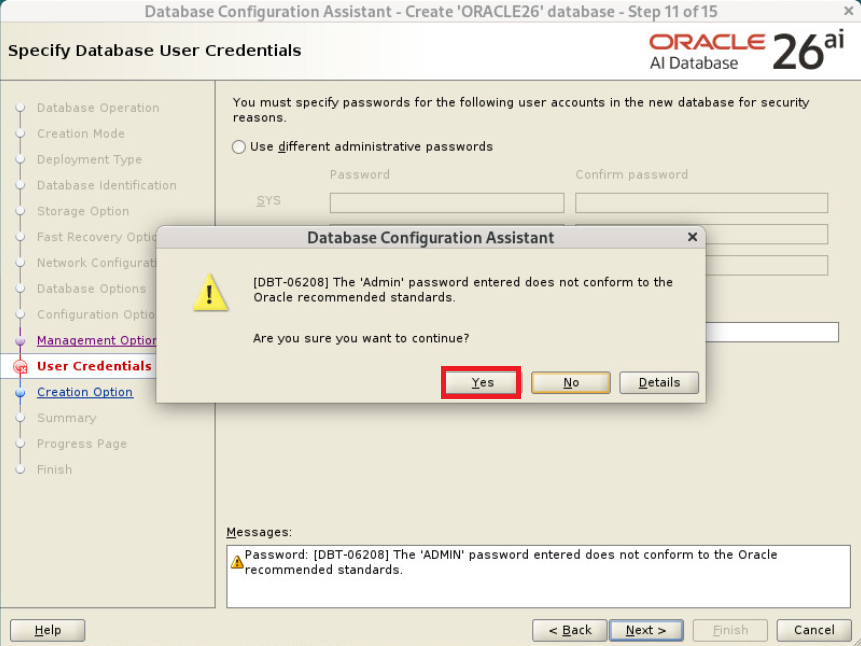Click the Storage Option step
The height and width of the screenshot is (646, 861).
pyautogui.click(x=83, y=211)
